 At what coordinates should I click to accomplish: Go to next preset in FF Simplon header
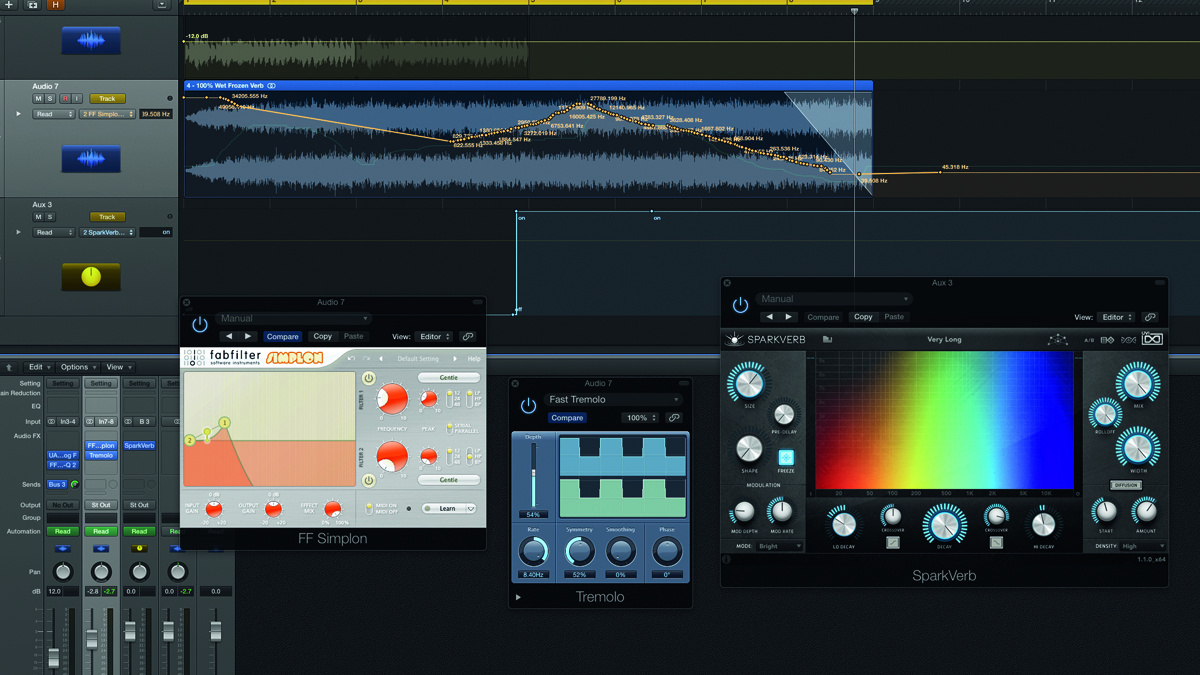pyautogui.click(x=248, y=337)
